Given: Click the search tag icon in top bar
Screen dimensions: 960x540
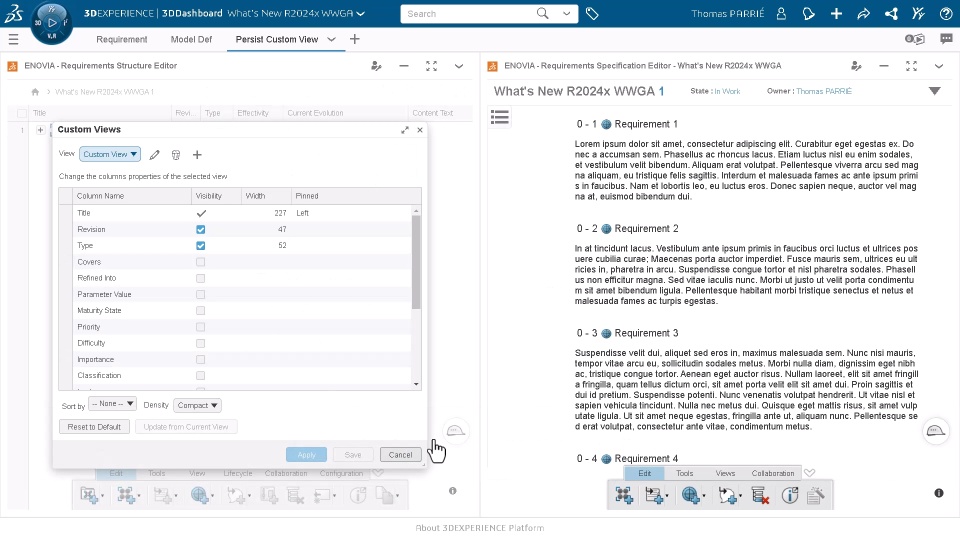Looking at the screenshot, I should coord(592,13).
